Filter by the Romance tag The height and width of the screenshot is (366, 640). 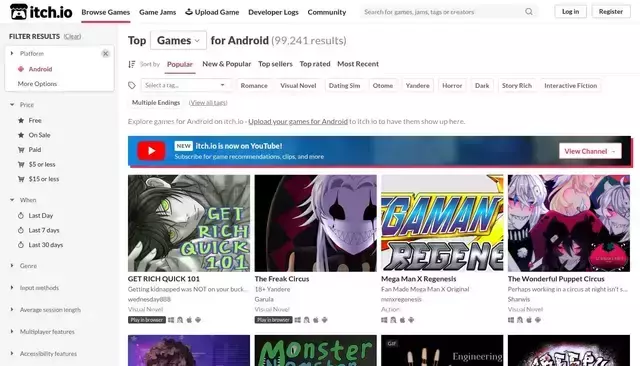pos(254,86)
